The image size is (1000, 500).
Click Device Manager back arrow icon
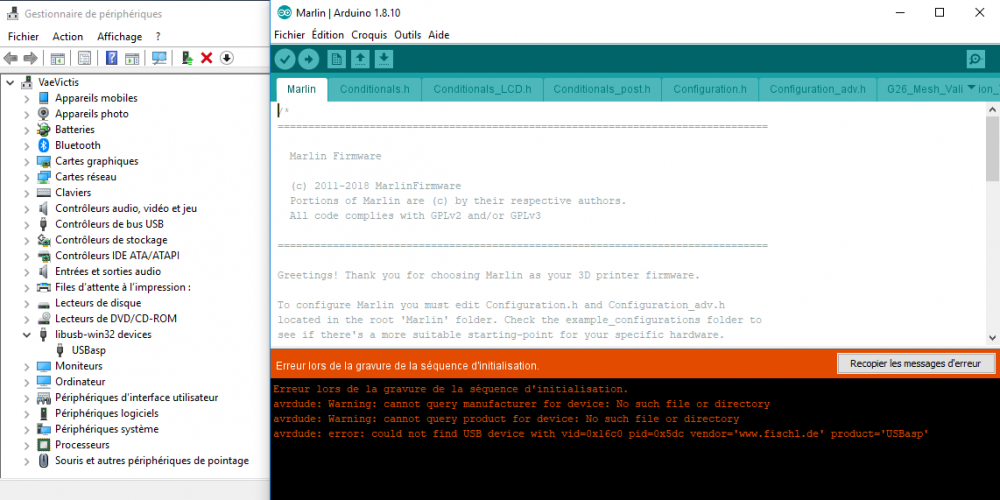[x=10, y=58]
